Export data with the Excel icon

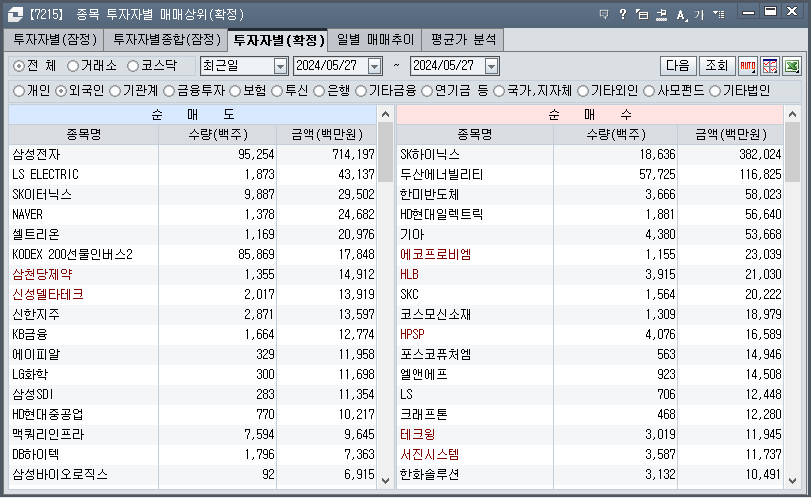[x=792, y=66]
